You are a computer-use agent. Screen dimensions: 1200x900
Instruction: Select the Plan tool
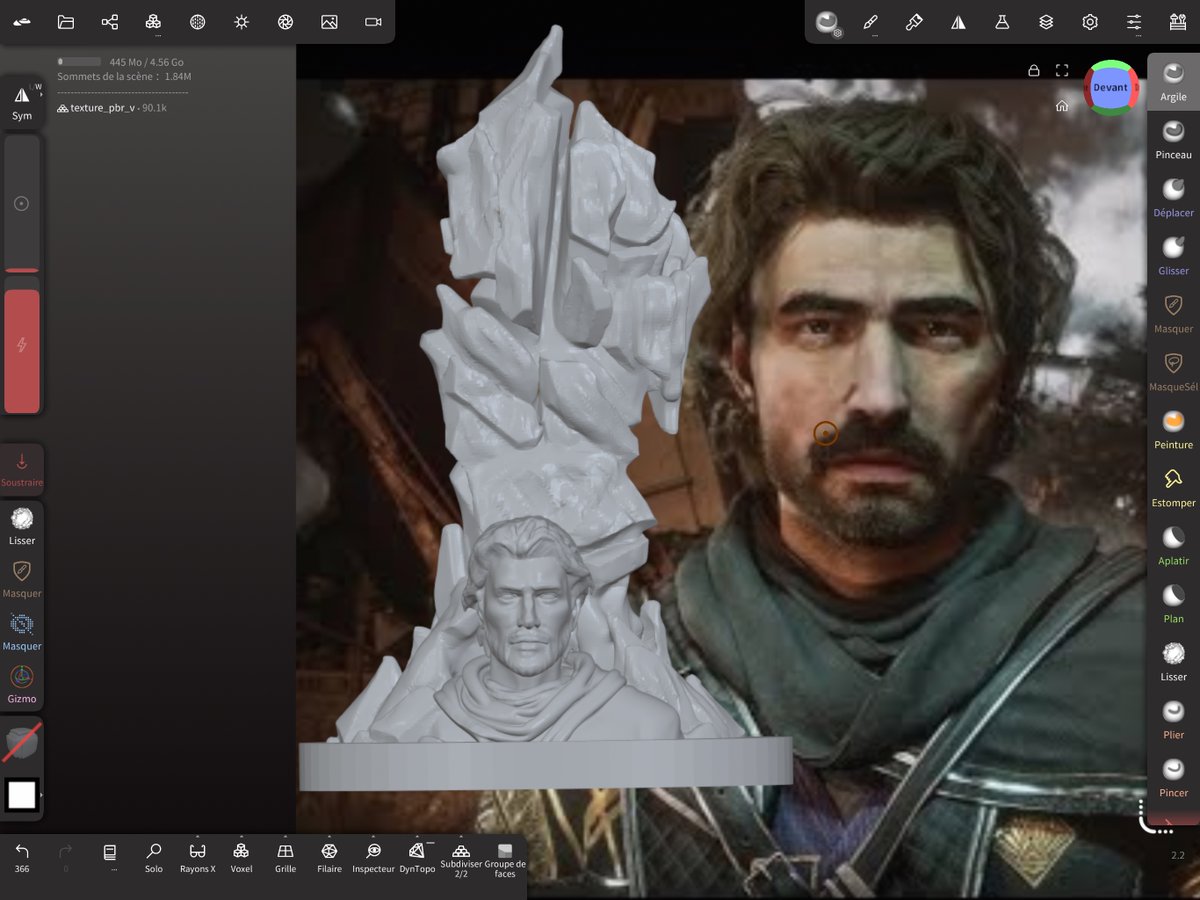point(1173,603)
